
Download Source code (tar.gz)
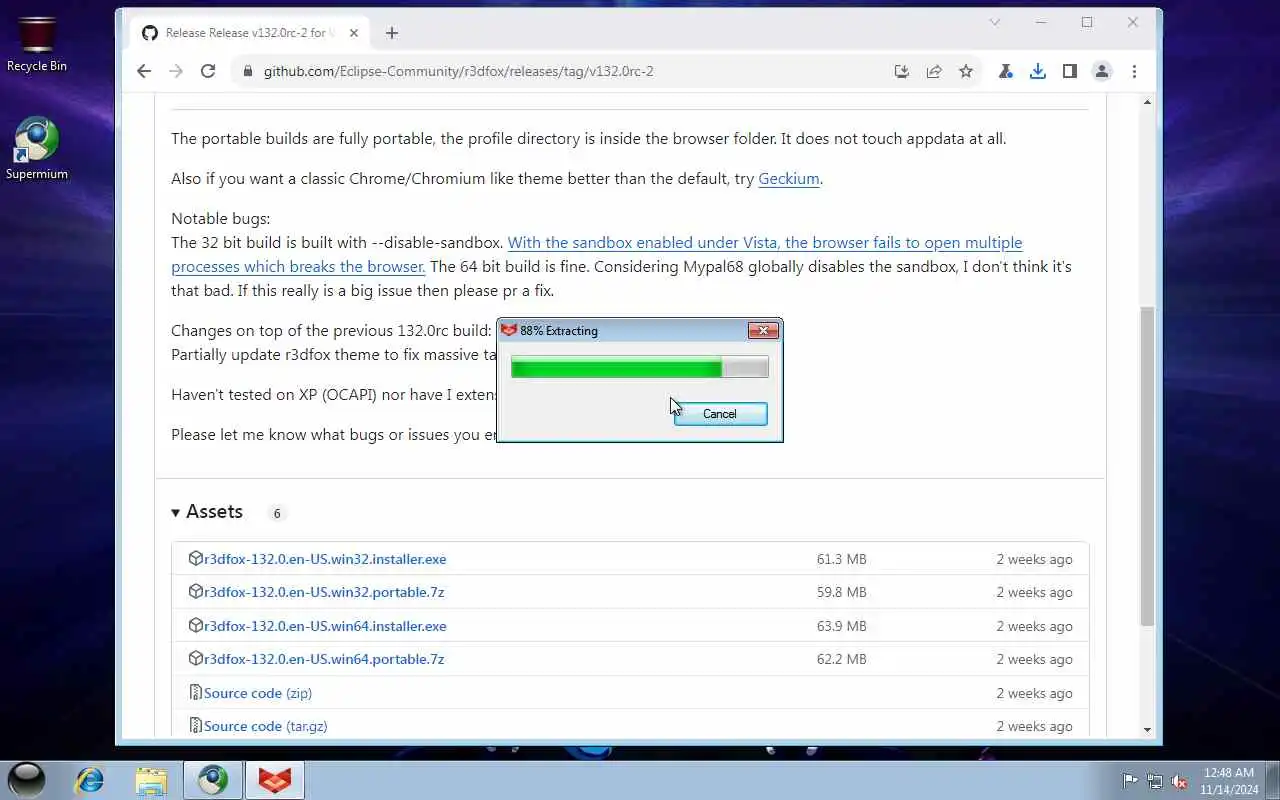point(266,726)
